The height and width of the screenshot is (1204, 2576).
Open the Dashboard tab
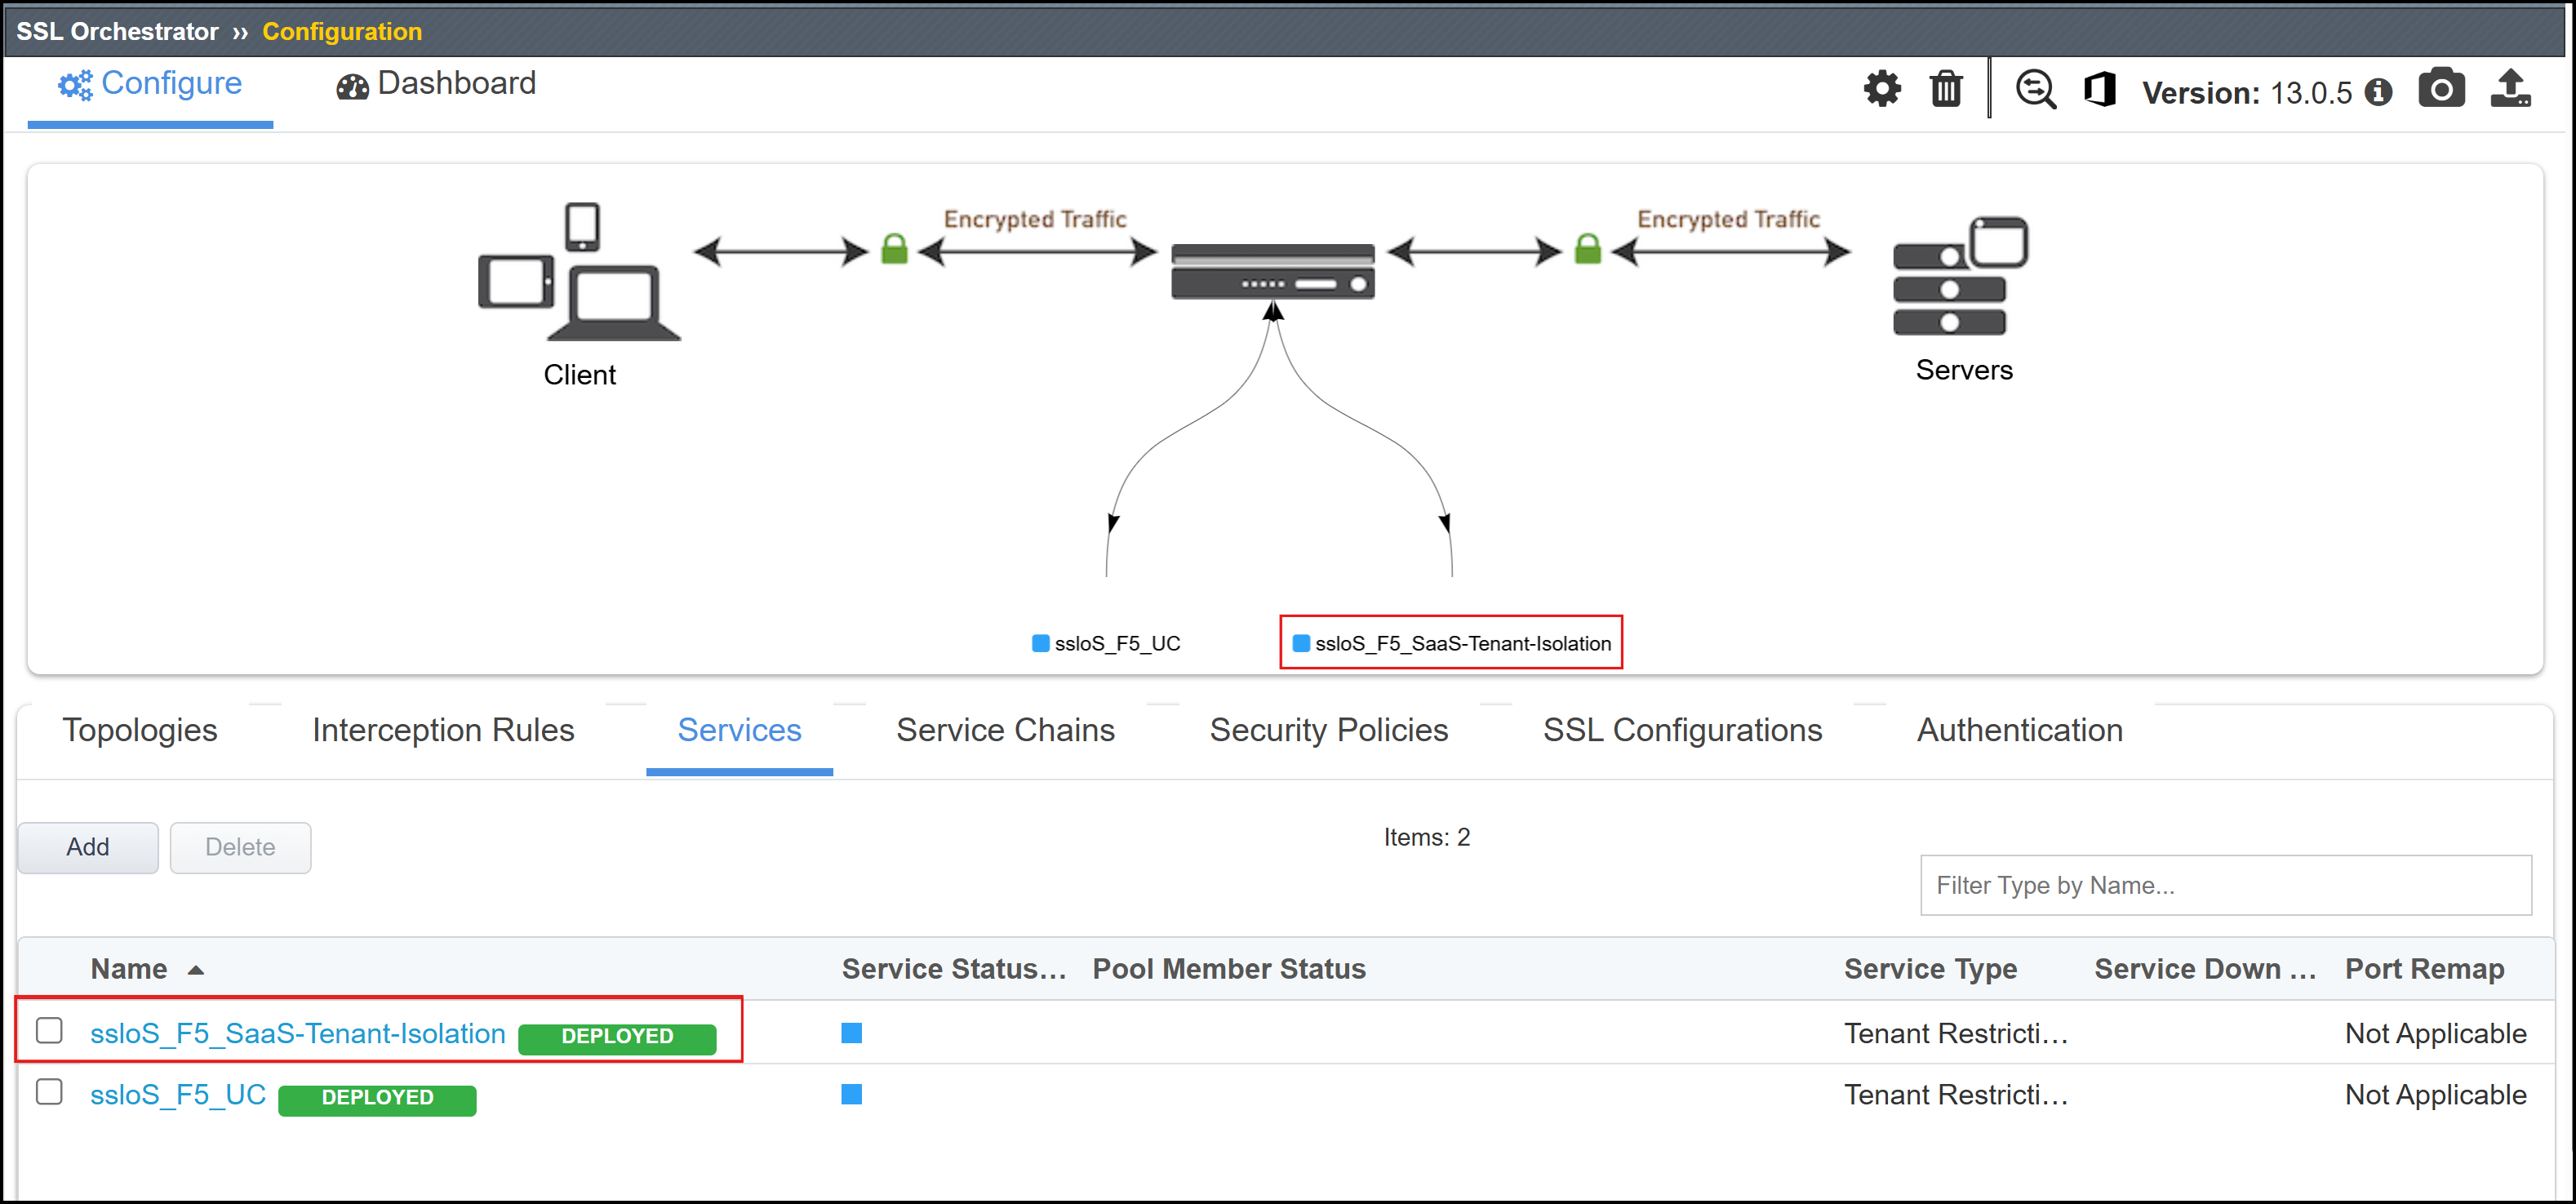pyautogui.click(x=436, y=84)
